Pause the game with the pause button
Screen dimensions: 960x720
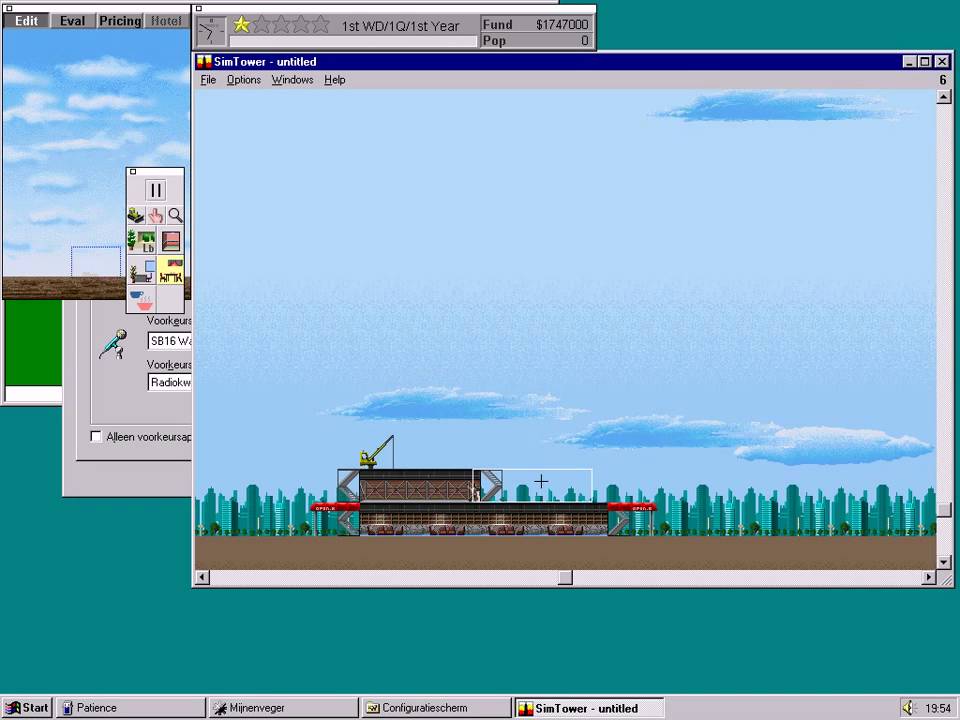(156, 190)
